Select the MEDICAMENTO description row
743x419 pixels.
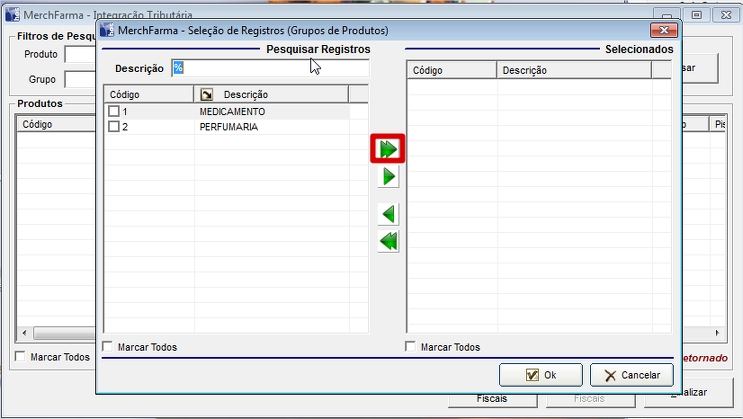pyautogui.click(x=232, y=112)
